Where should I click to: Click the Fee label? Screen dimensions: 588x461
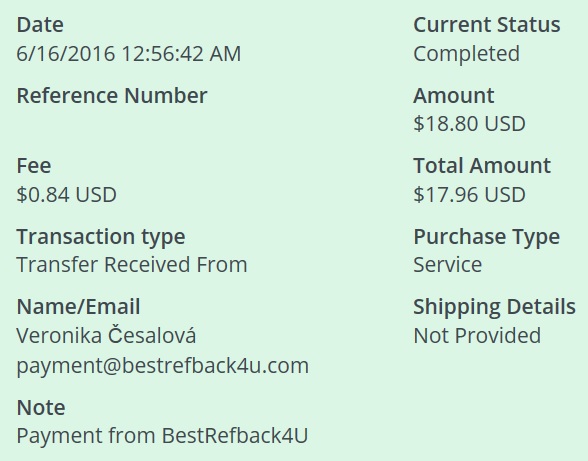click(x=34, y=166)
